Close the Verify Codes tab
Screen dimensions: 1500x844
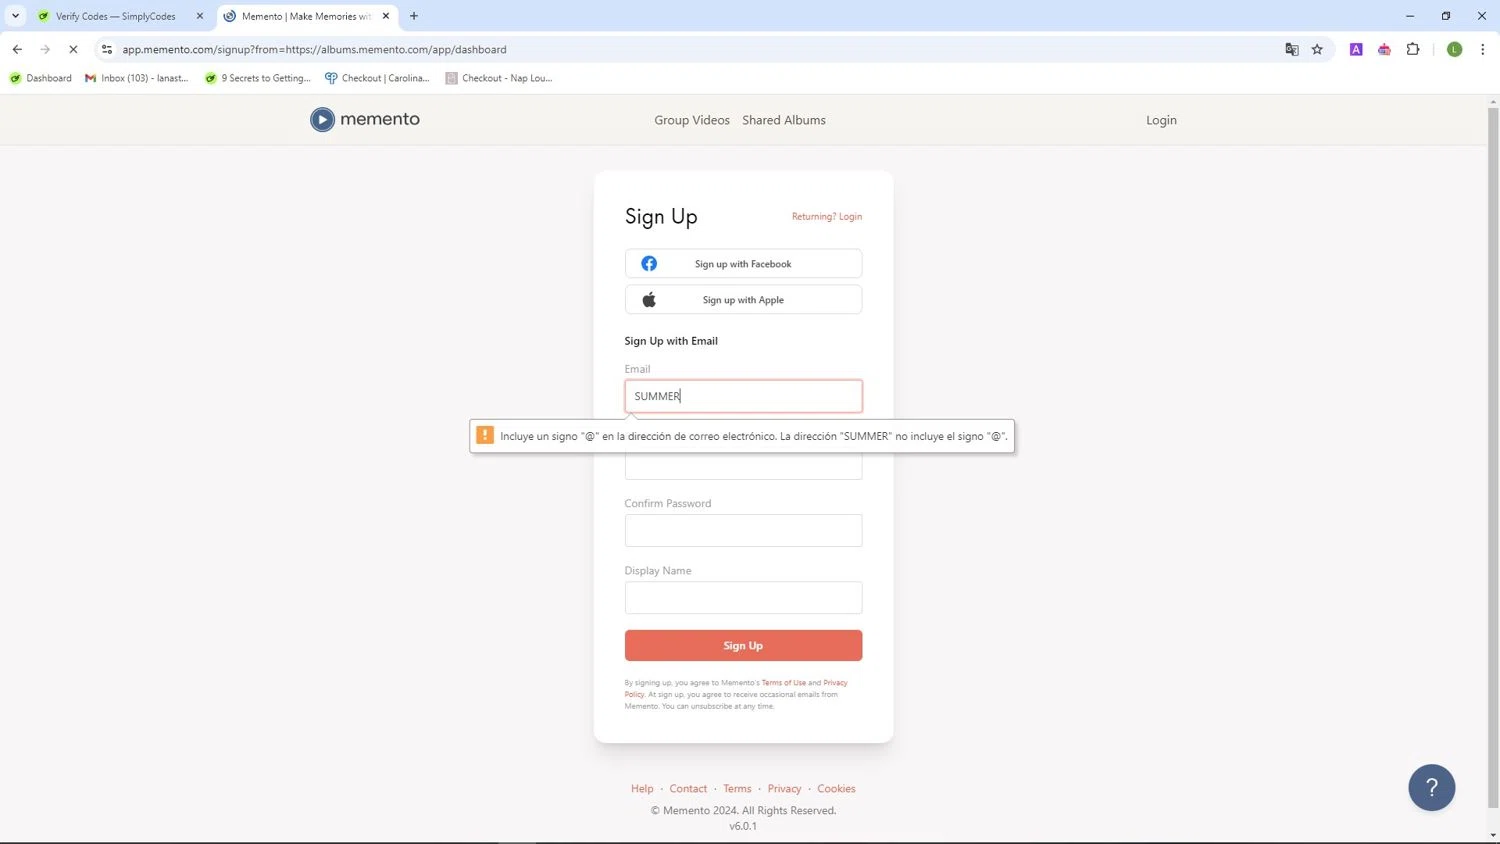coord(199,16)
